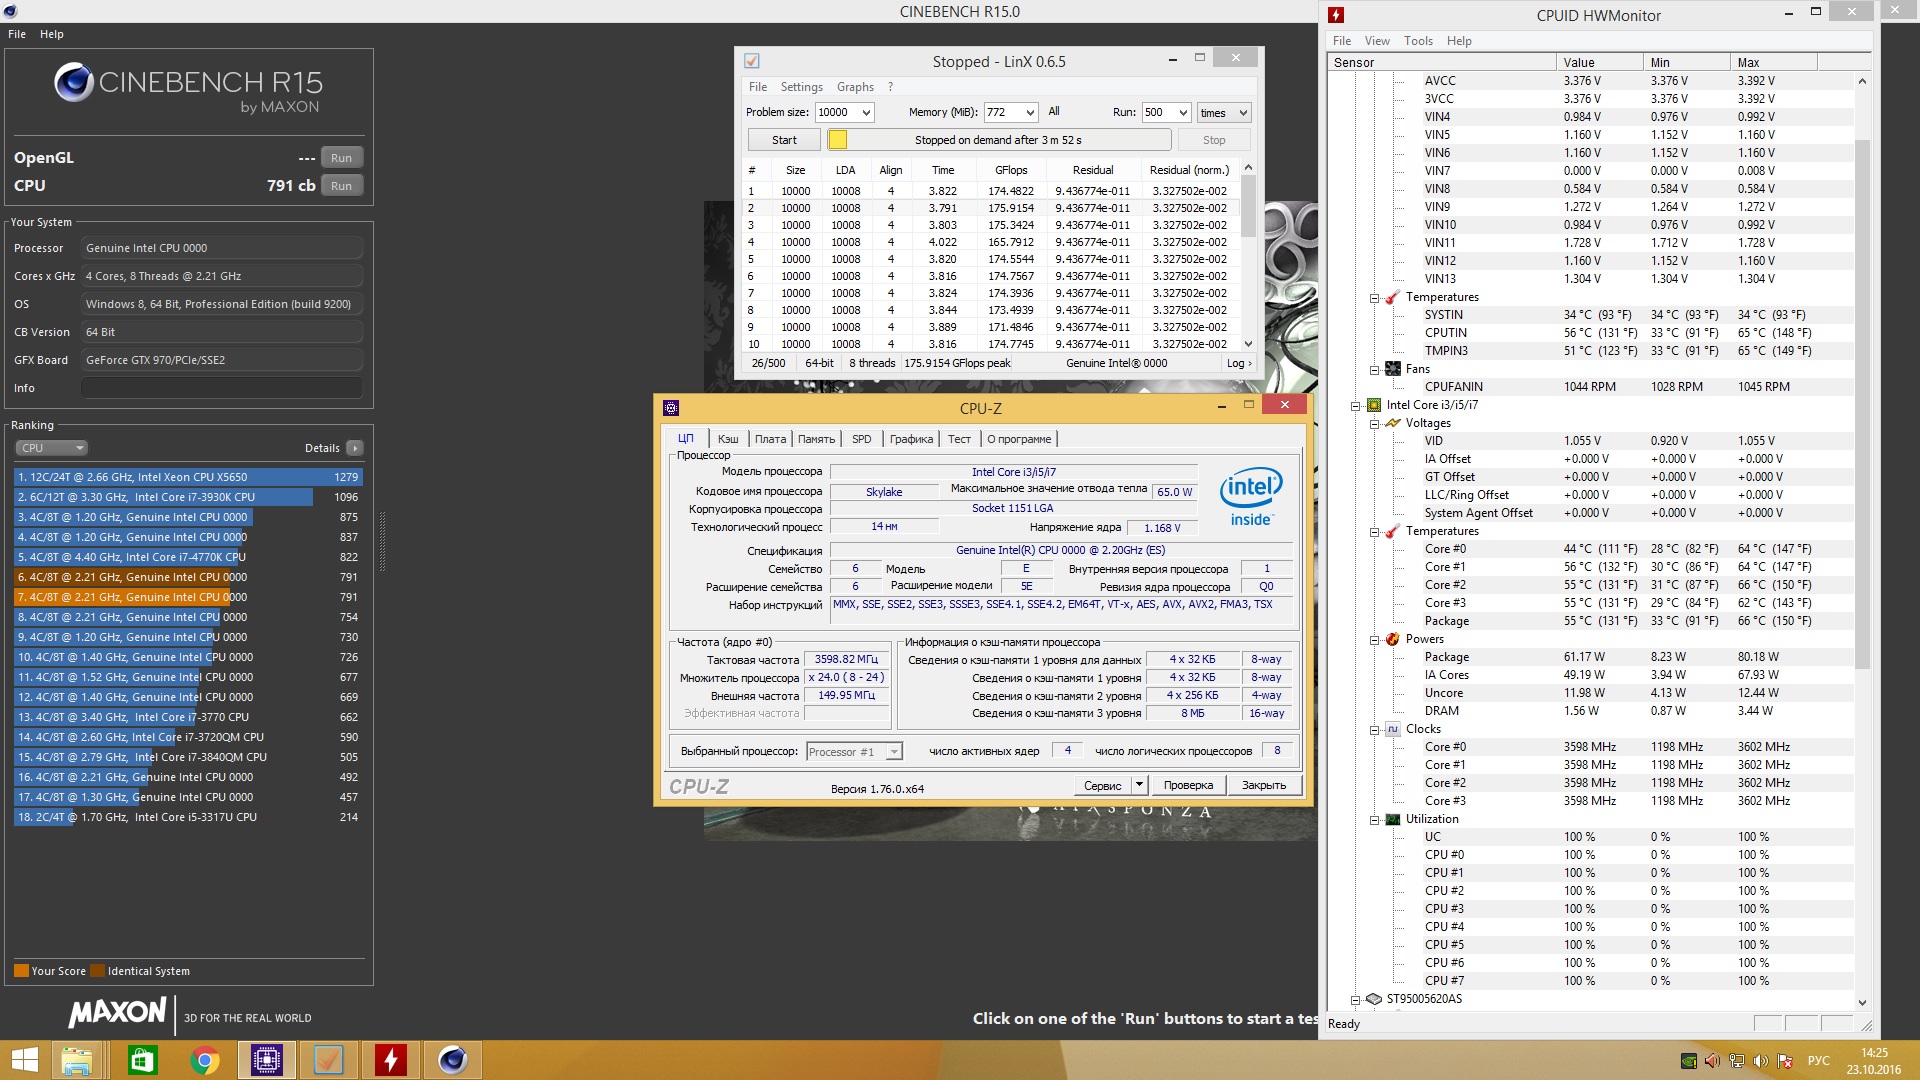Collapse the Temperatures tree node under Intel Core
The image size is (1920, 1080).
click(1375, 532)
